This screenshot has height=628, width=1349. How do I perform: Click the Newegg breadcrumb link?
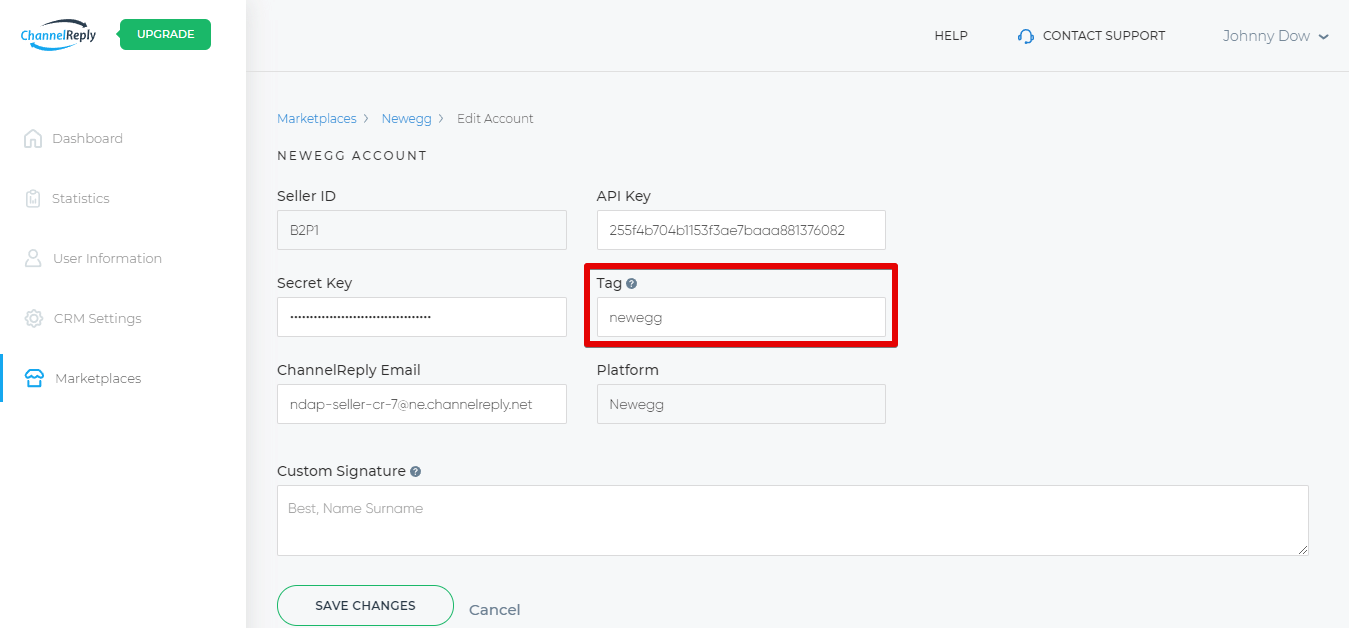tap(406, 118)
